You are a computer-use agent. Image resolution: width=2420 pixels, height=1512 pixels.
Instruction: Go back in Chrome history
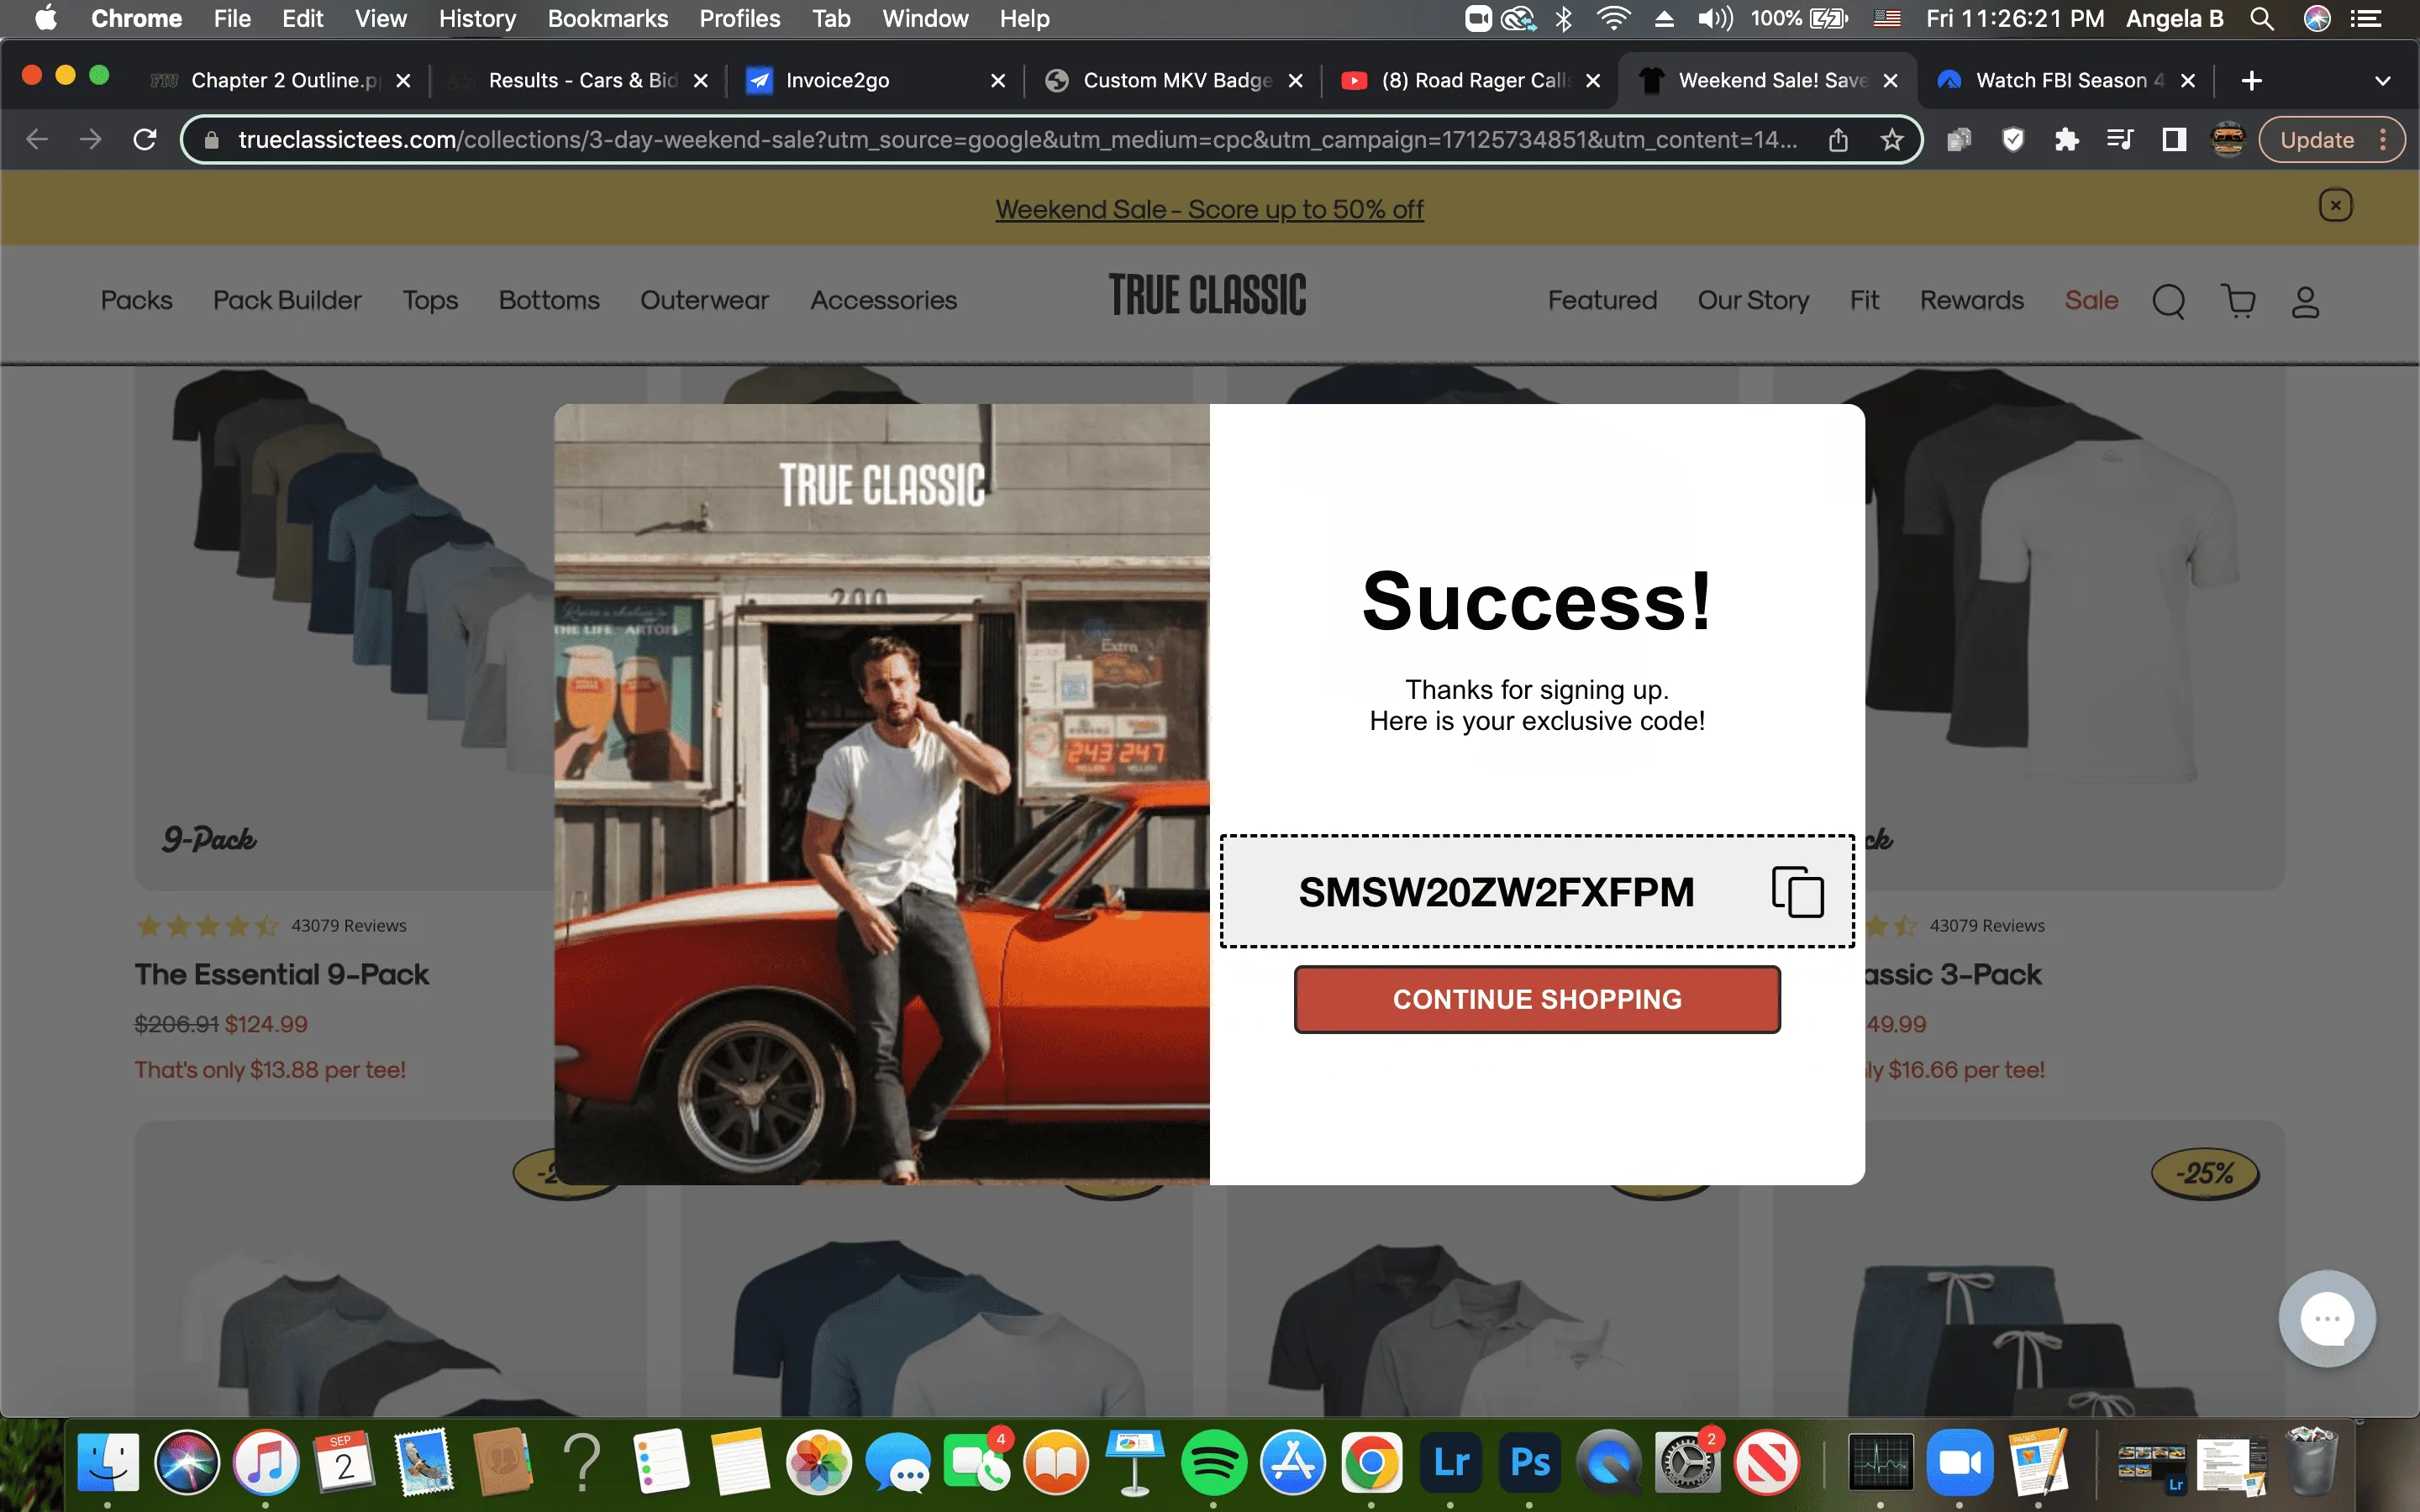37,139
